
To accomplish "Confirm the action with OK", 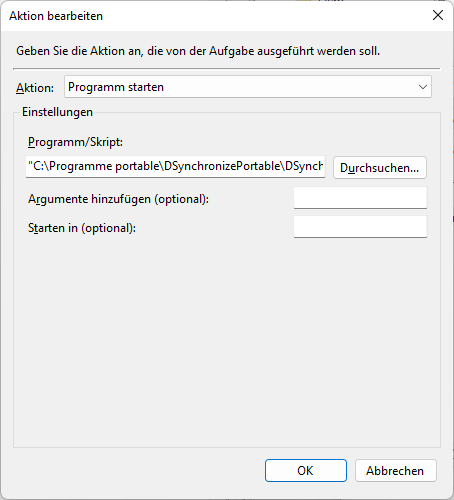I will [x=306, y=470].
